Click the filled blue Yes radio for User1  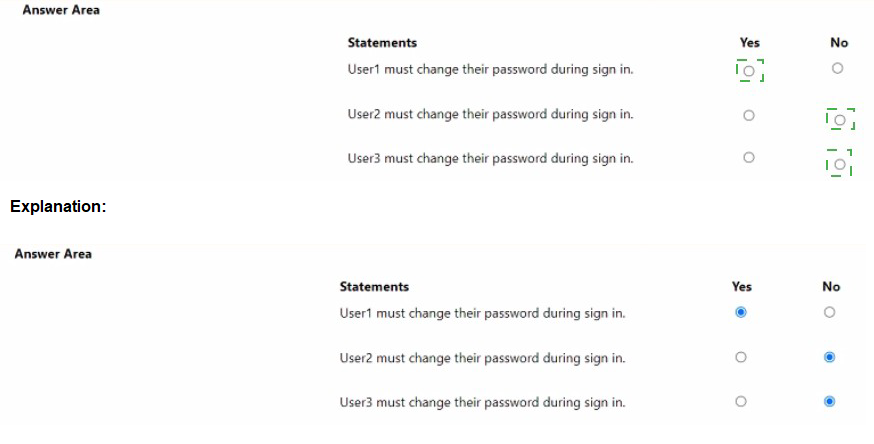(x=741, y=312)
